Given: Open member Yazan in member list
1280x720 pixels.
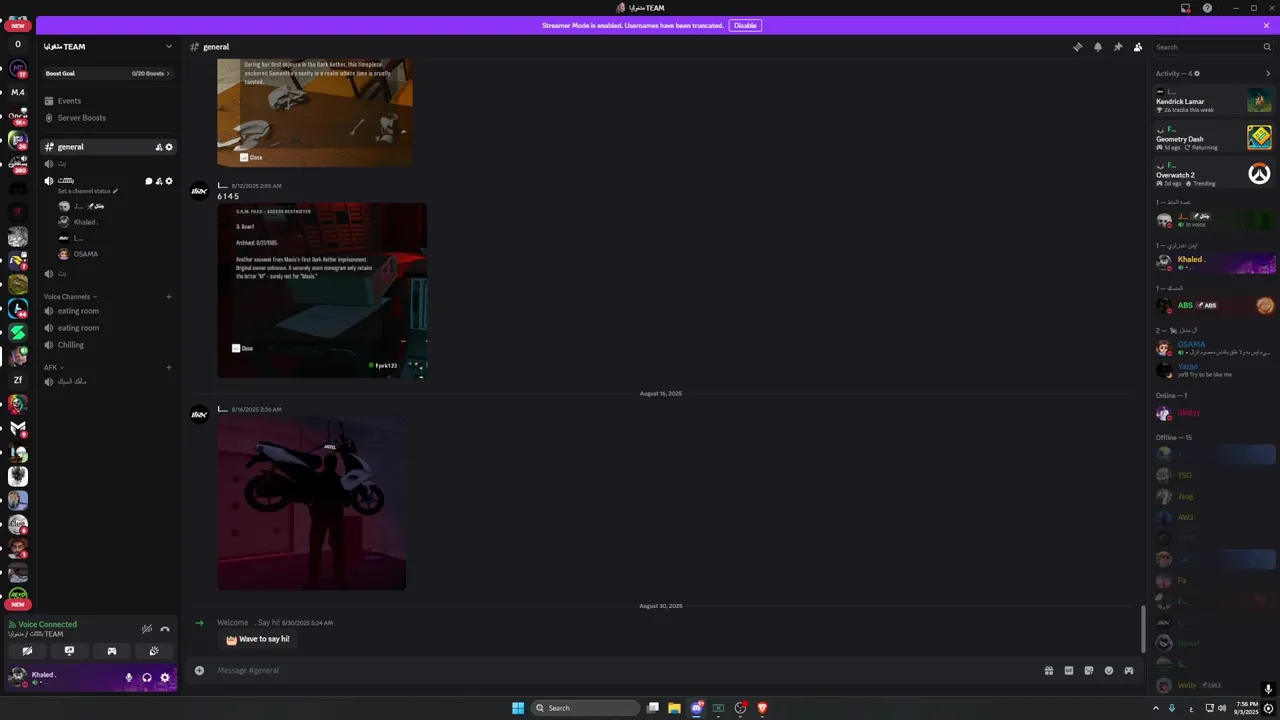Looking at the screenshot, I should 1214,370.
